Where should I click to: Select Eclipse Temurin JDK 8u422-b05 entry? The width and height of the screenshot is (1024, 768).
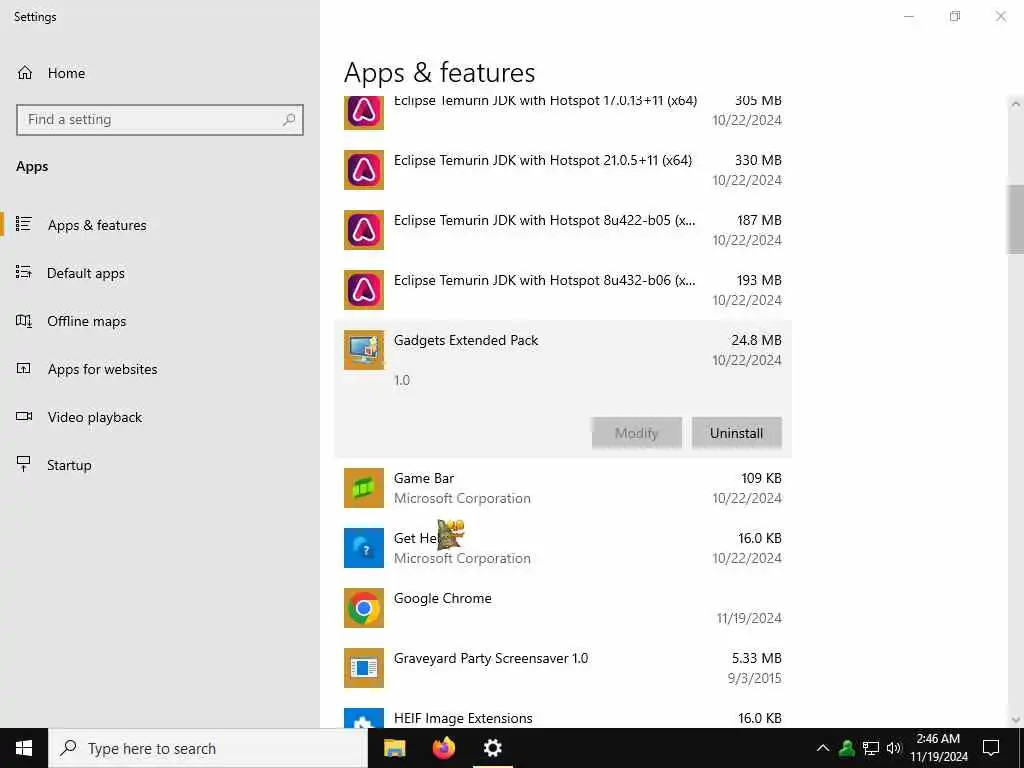click(563, 230)
